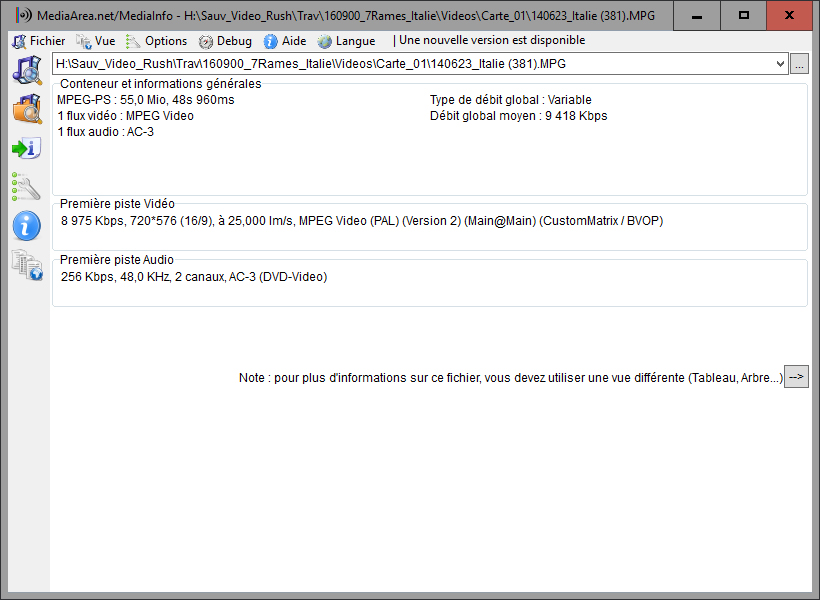Open the Langue menu
Image resolution: width=820 pixels, height=600 pixels.
(x=346, y=41)
